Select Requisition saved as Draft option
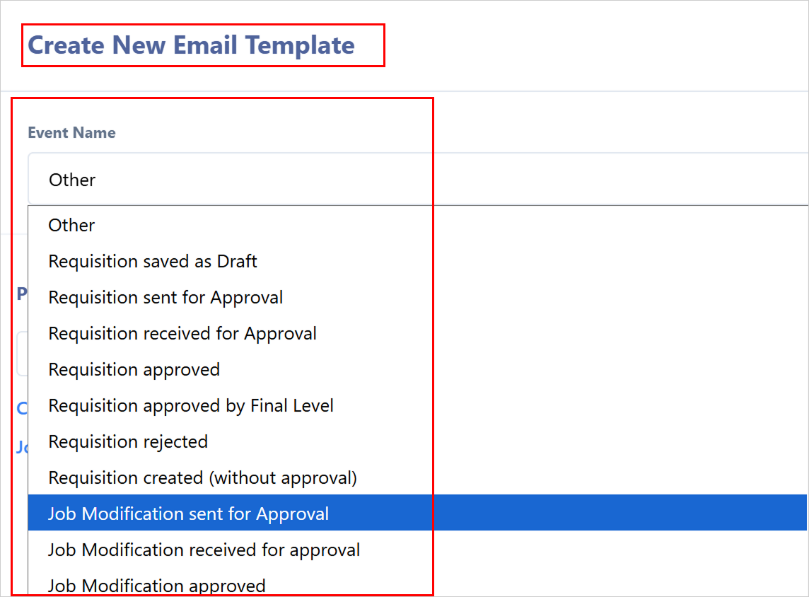 pos(417,262)
